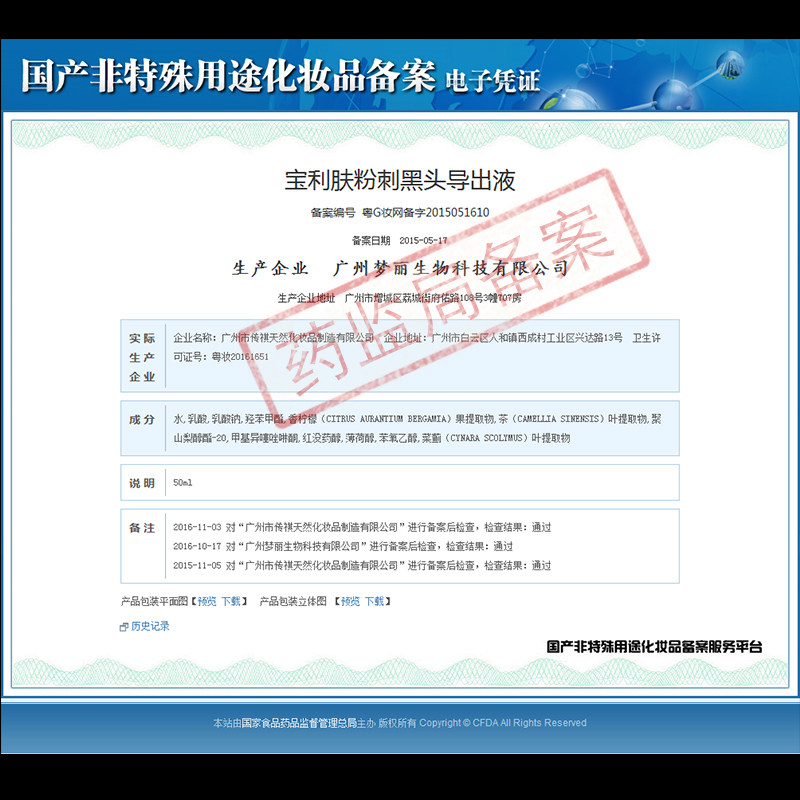800x800 pixels.
Task: Click the 国产非特殊用途化妆品备案 header banner title
Action: pos(228,76)
